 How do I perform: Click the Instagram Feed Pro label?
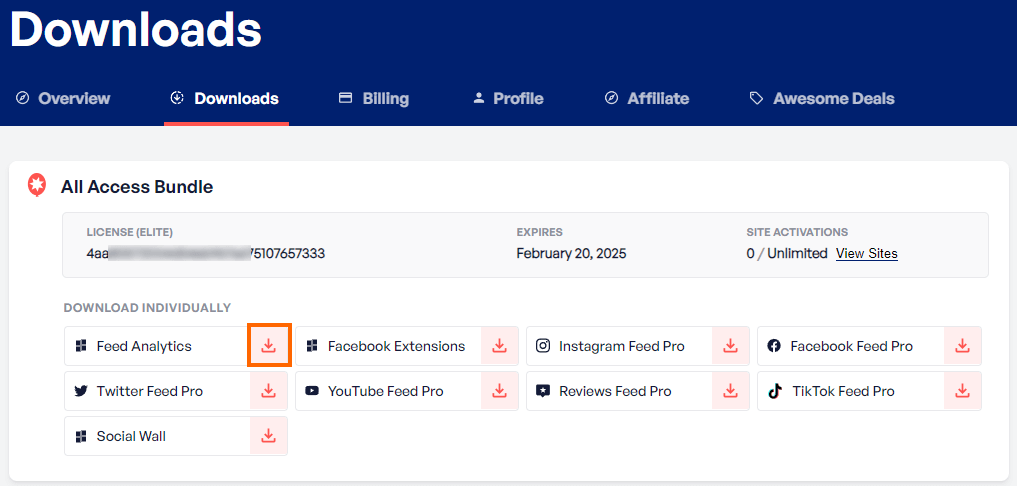pyautogui.click(x=621, y=346)
